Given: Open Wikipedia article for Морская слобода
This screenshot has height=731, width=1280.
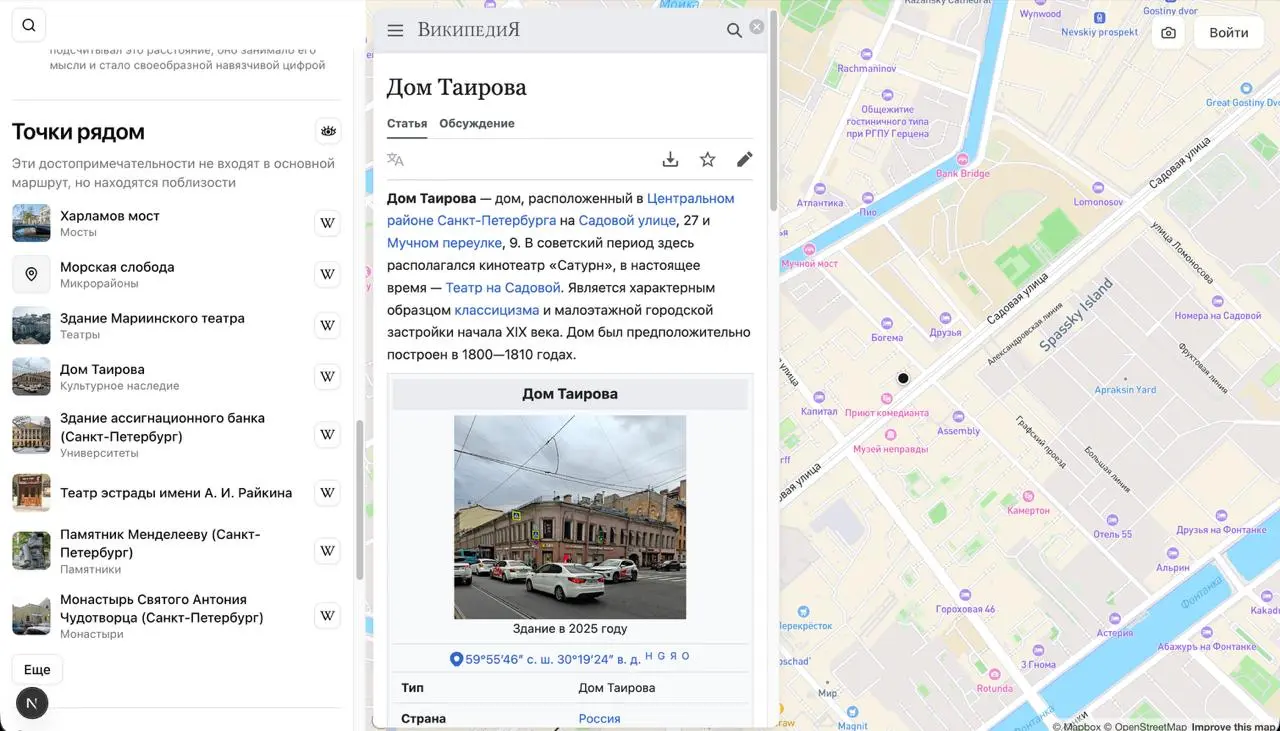Looking at the screenshot, I should coord(327,274).
